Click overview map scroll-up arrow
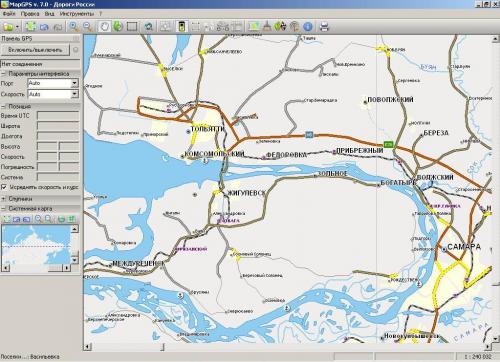 click(x=75, y=229)
